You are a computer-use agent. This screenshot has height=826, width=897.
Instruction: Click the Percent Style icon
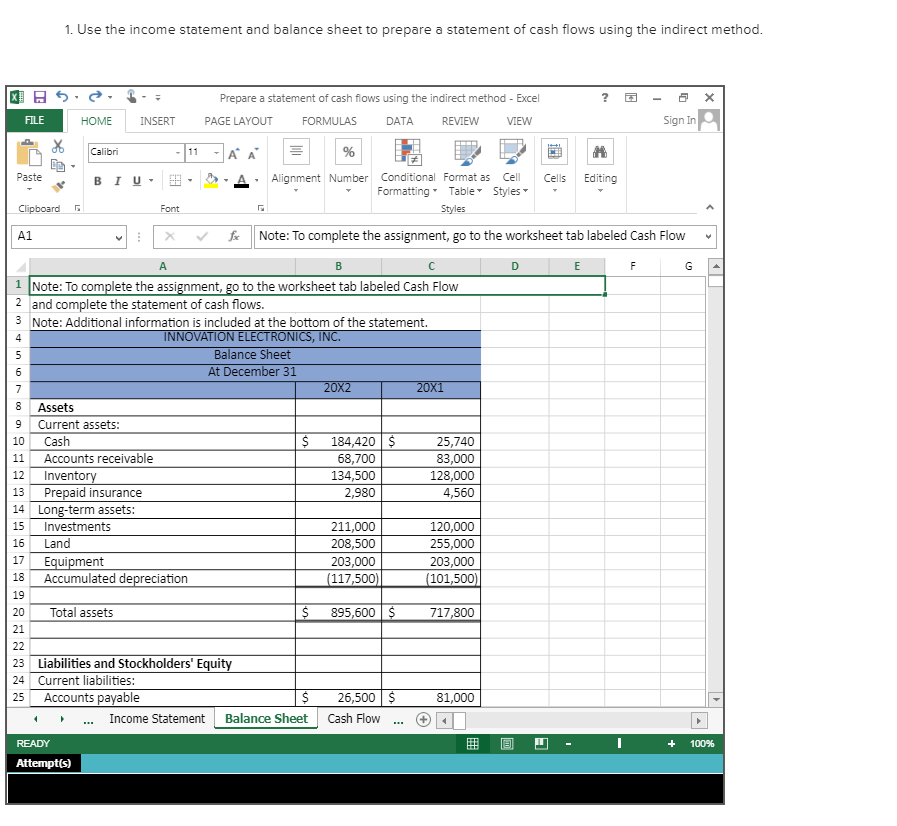click(x=348, y=150)
